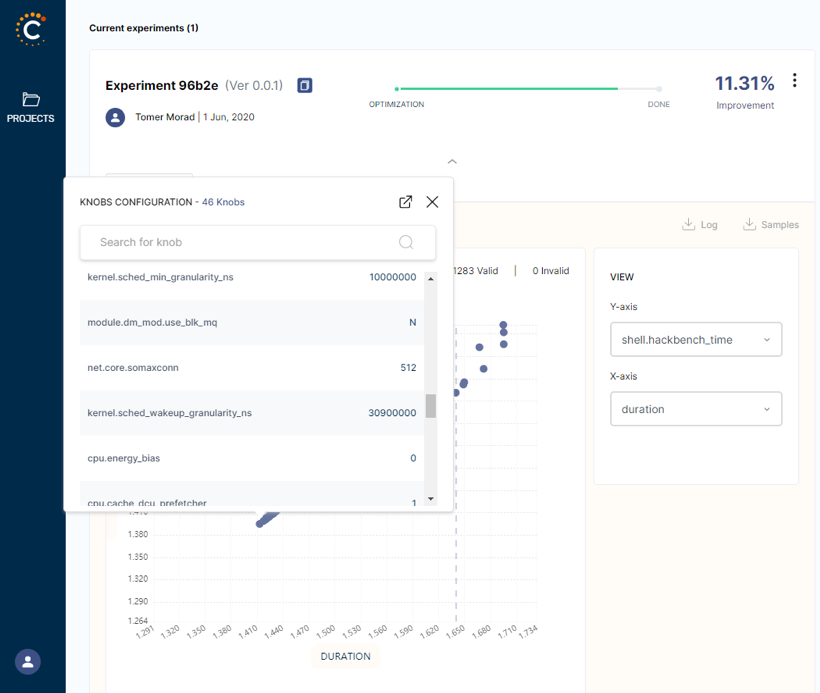The image size is (820, 693).
Task: Toggle the 0 Invalid samples filter
Action: click(551, 270)
